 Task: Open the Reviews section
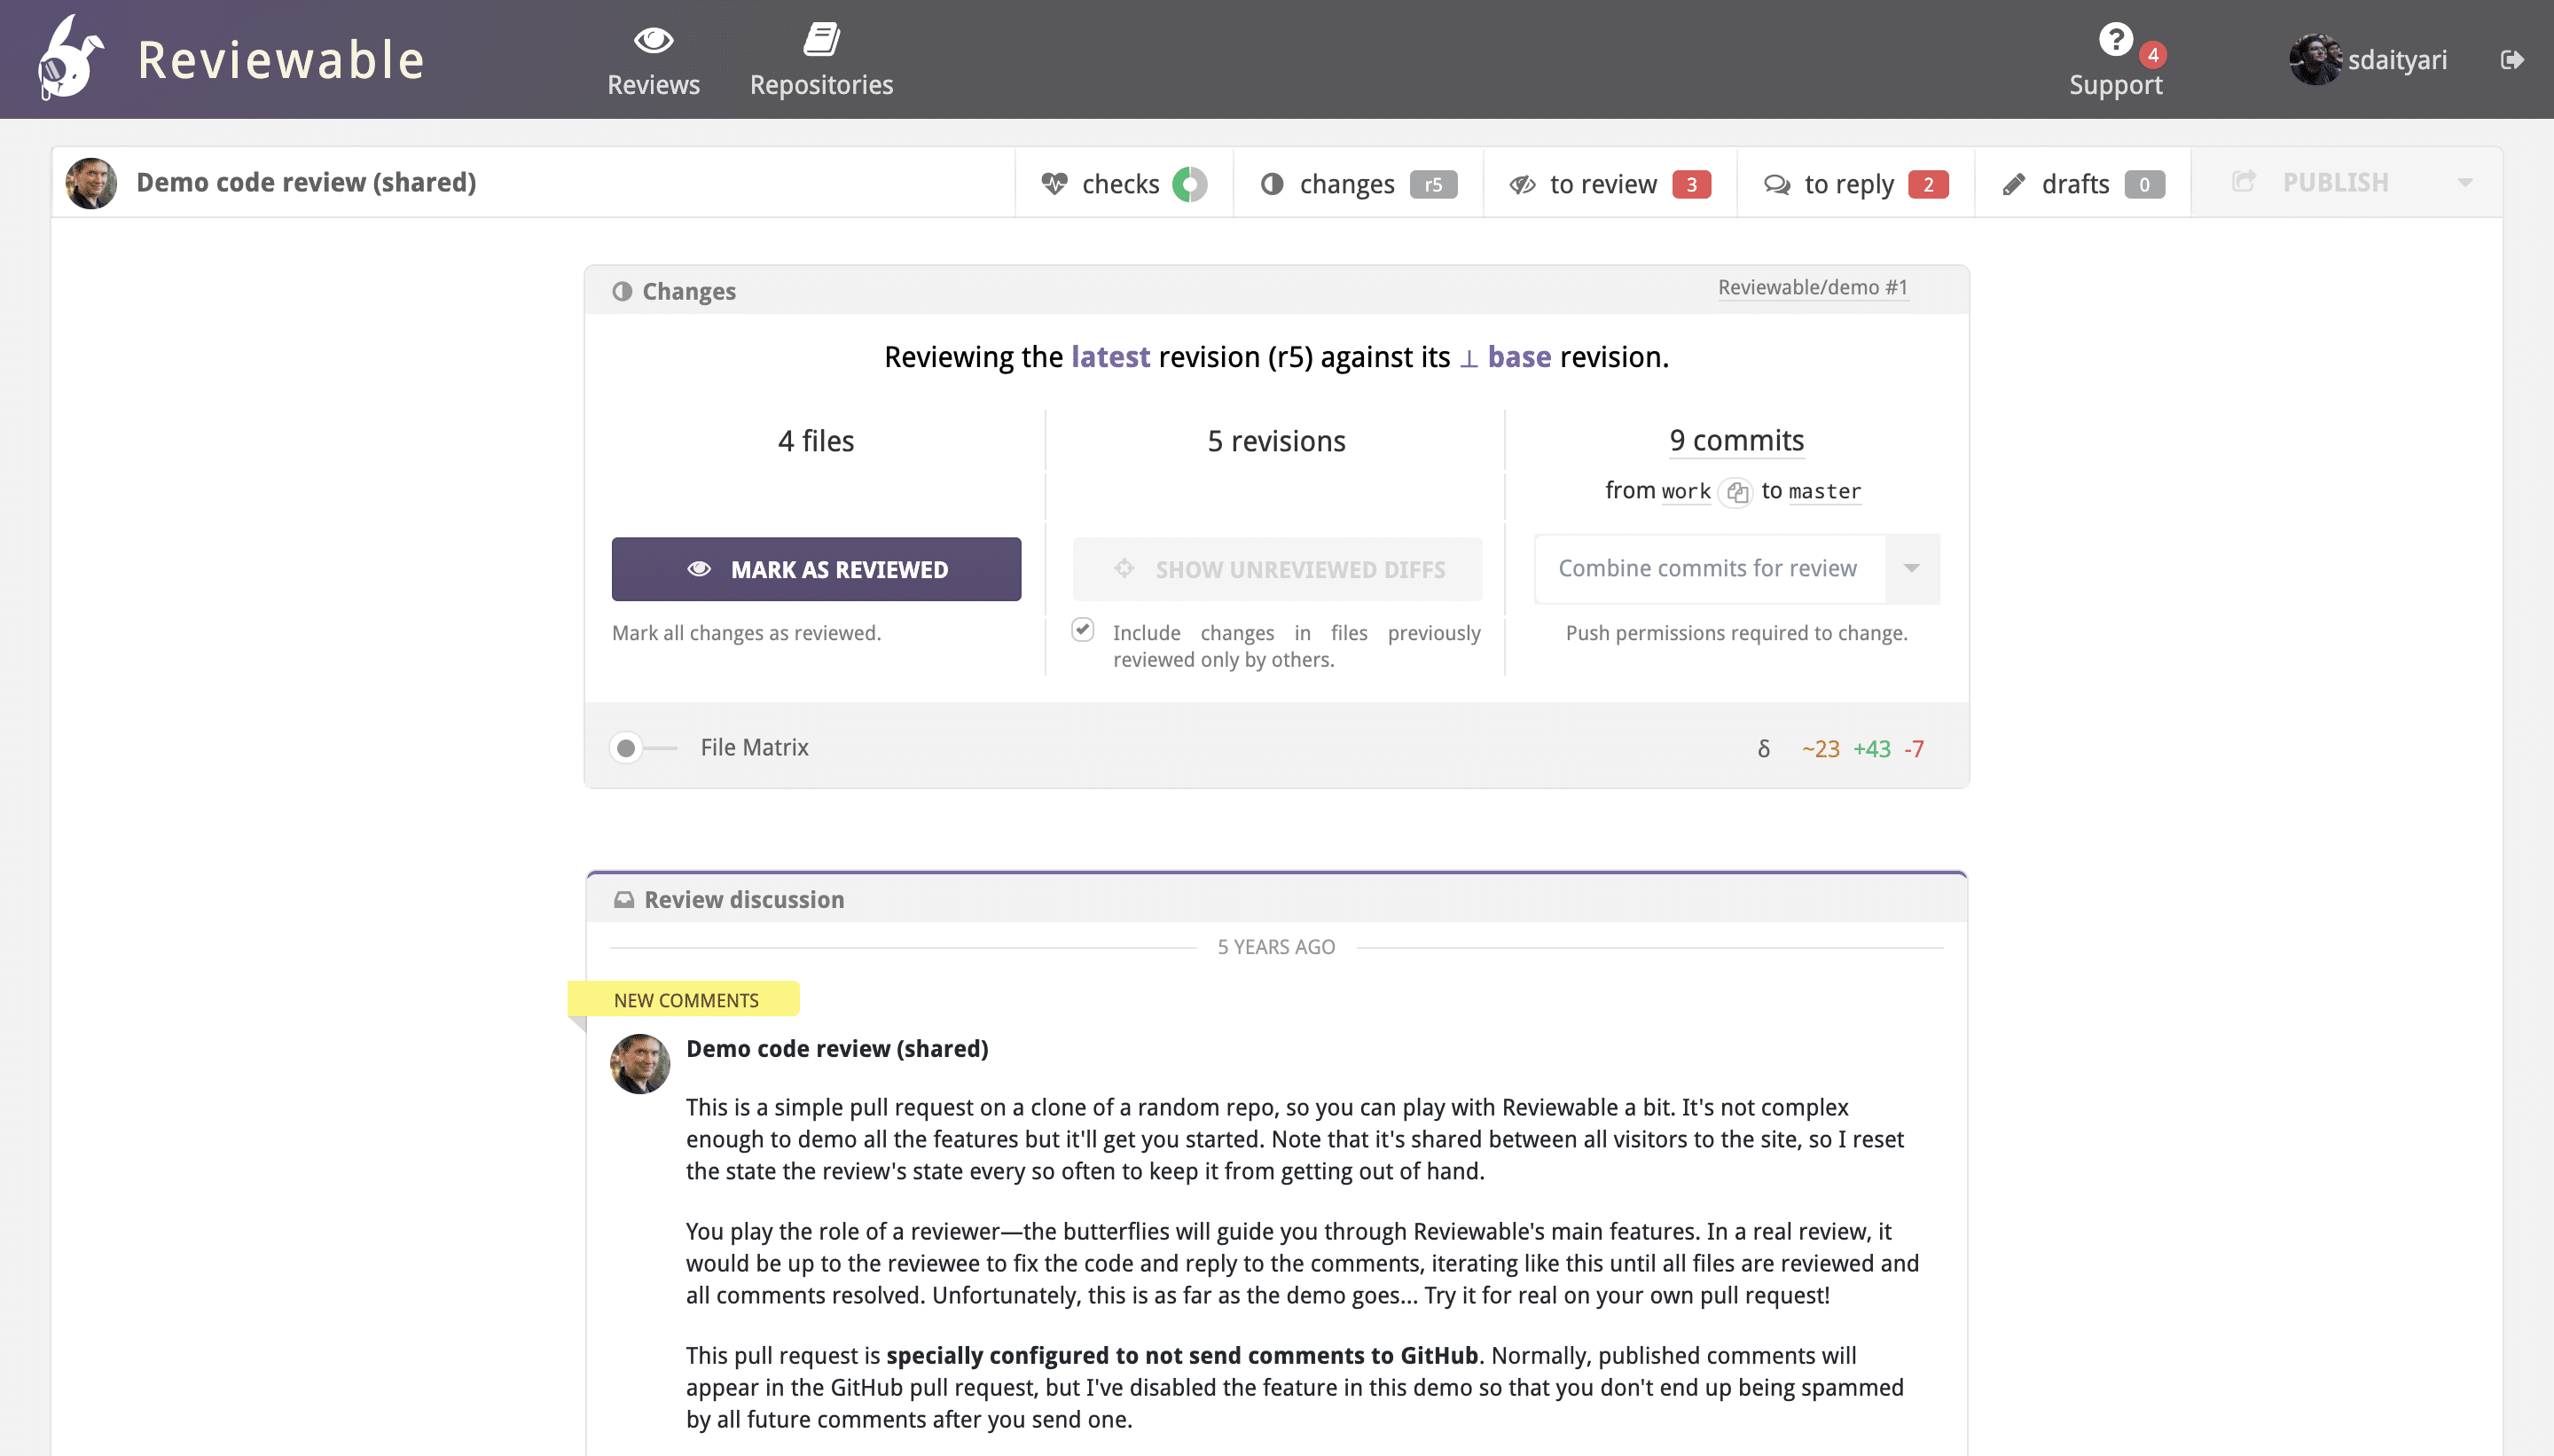click(x=653, y=59)
